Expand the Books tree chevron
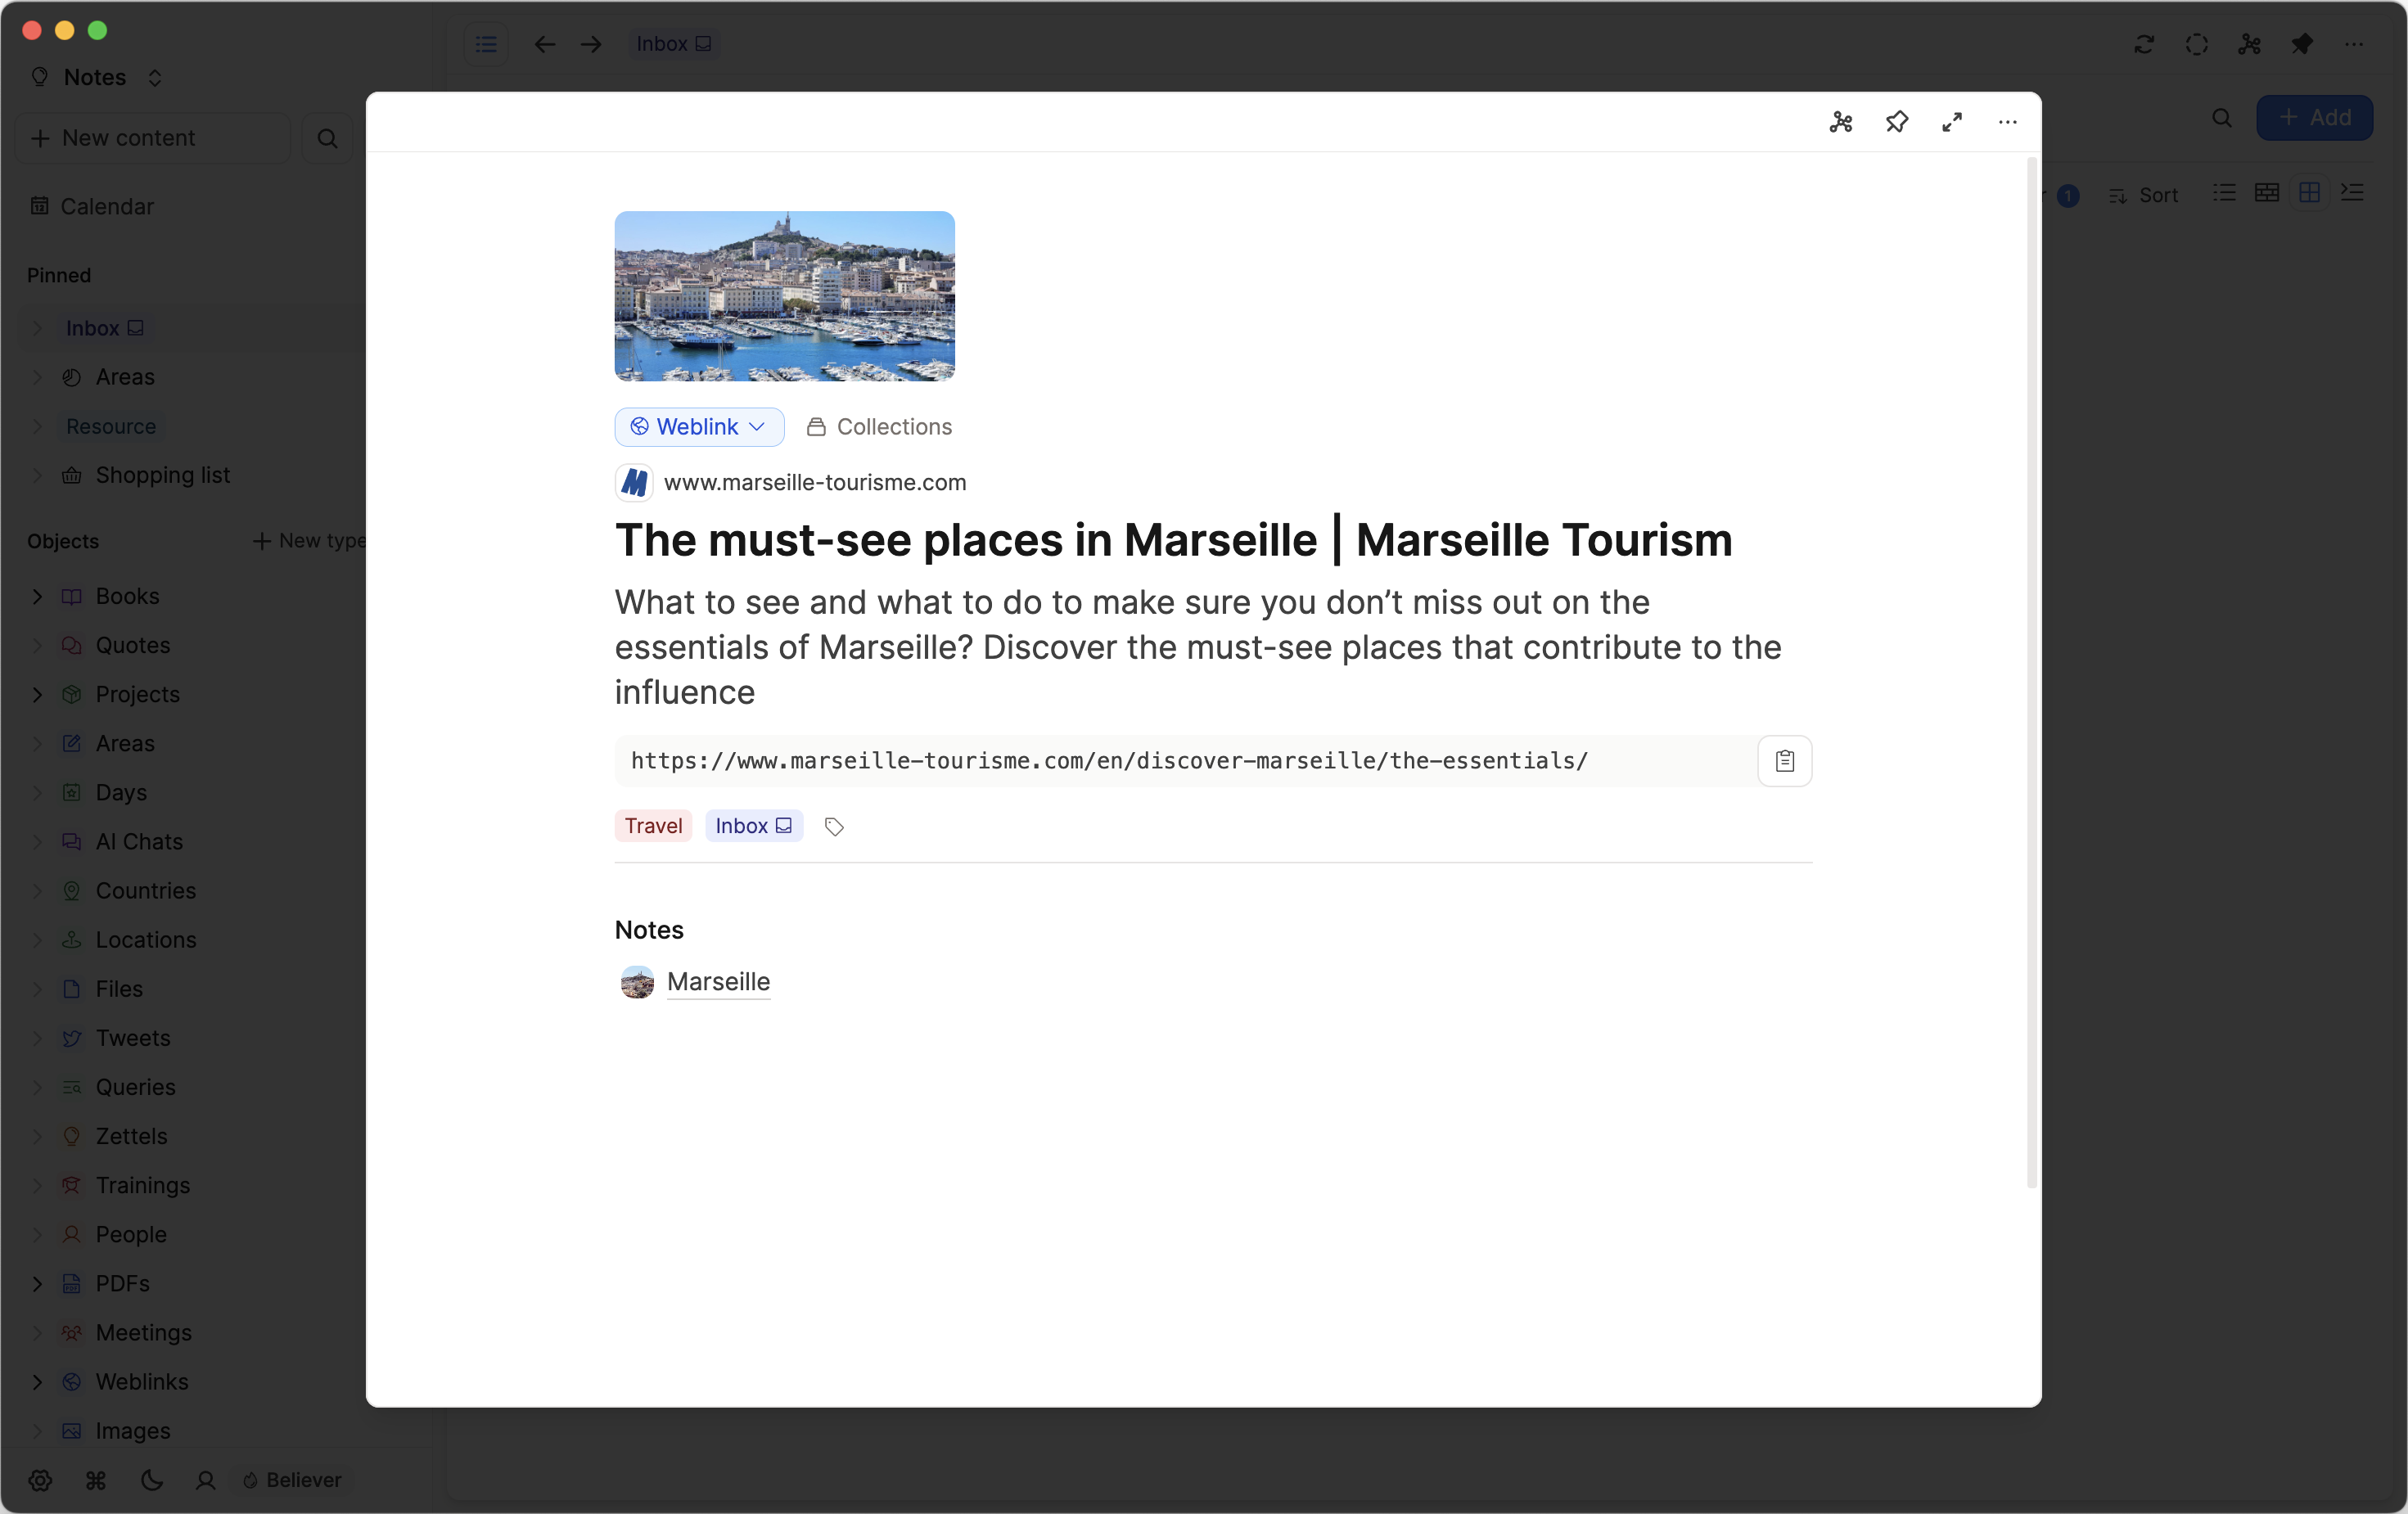This screenshot has width=2408, height=1514. coord(37,596)
